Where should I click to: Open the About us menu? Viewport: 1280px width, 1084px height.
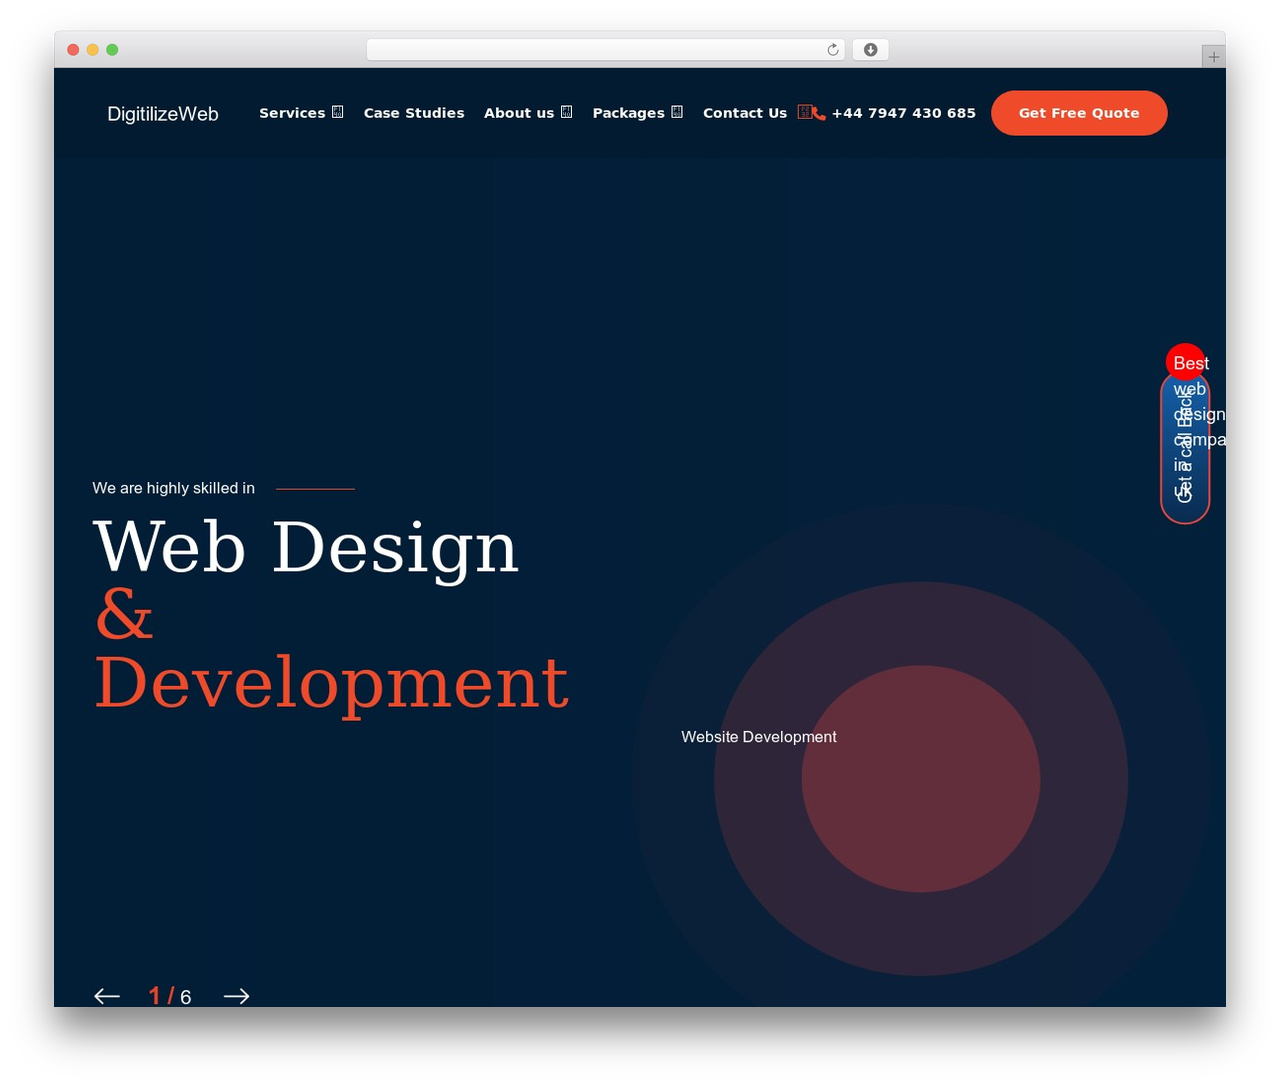(x=519, y=113)
